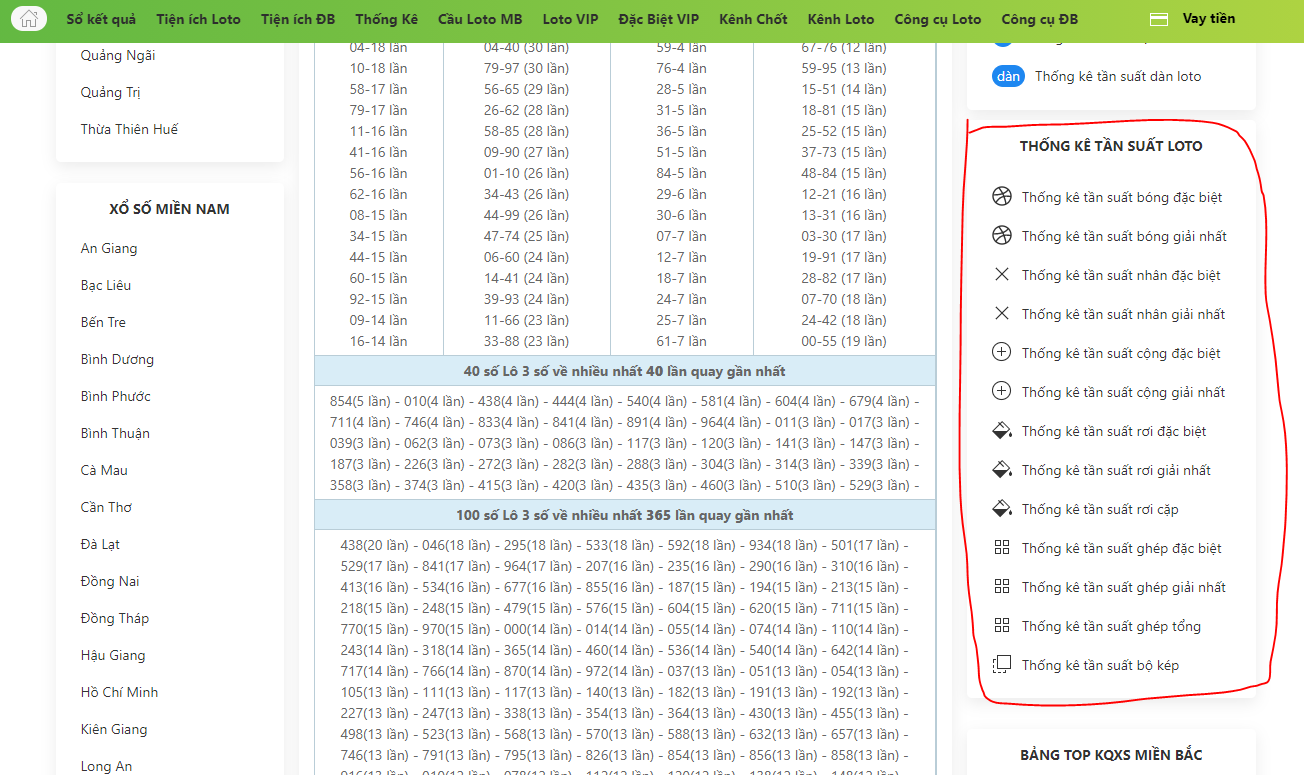Click the paint bucket icon for rơi đặc biệt

tap(1002, 431)
